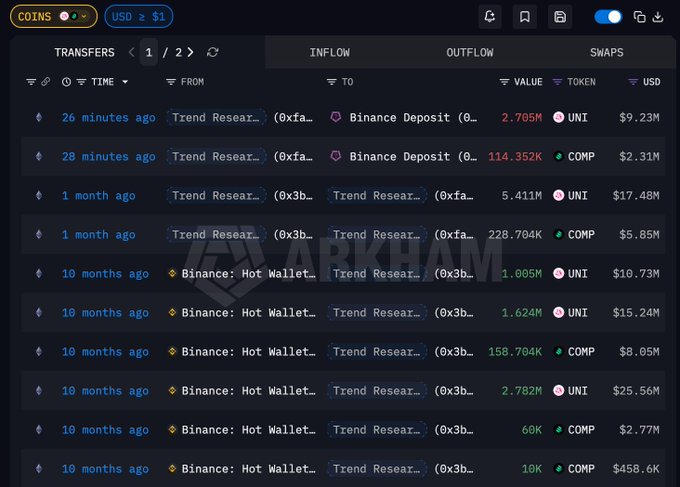Switch to the SWAPS tab
Screen dimensions: 680x487
click(607, 52)
